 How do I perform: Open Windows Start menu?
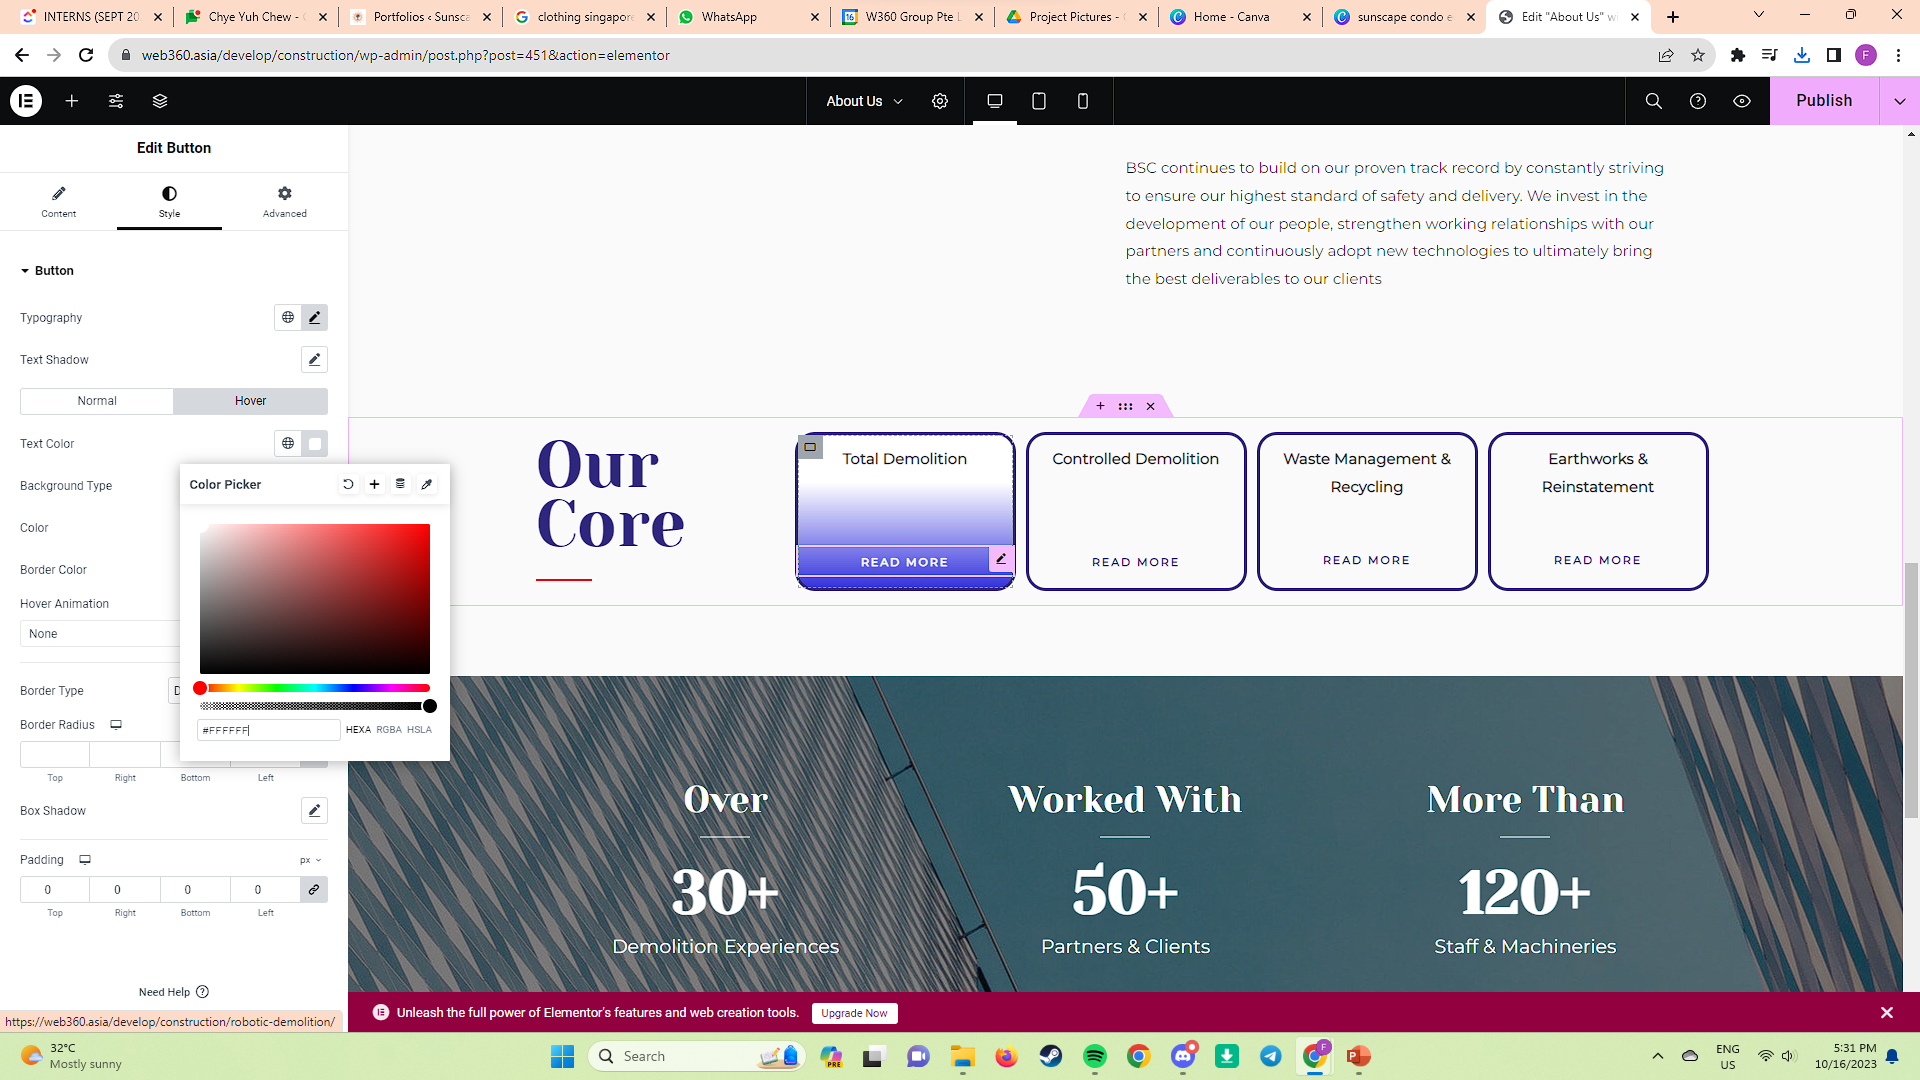click(563, 1056)
